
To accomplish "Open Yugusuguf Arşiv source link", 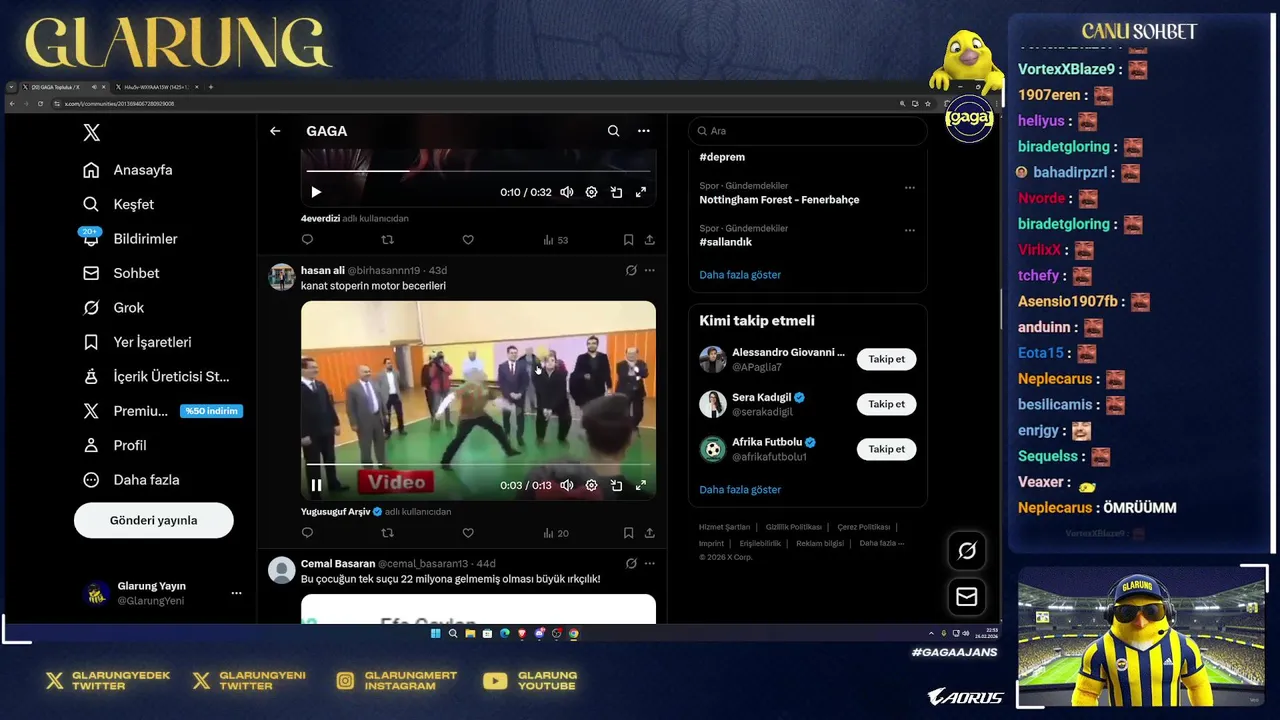I will pos(341,512).
